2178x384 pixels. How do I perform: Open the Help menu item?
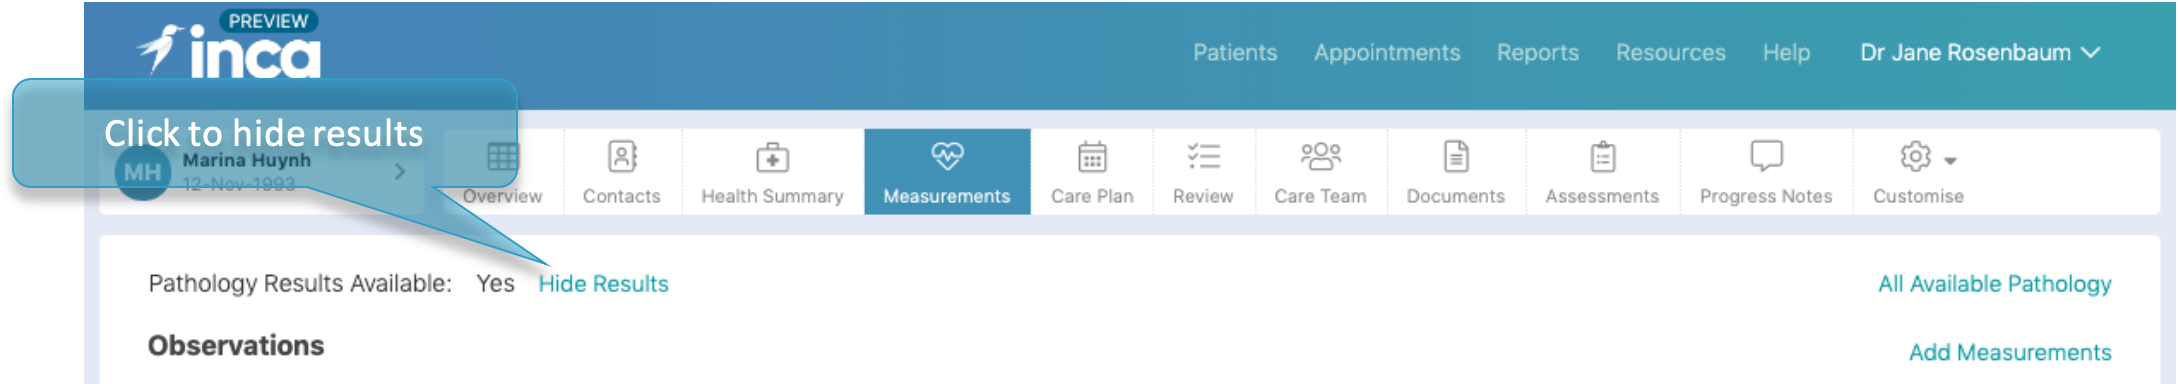click(x=1786, y=53)
